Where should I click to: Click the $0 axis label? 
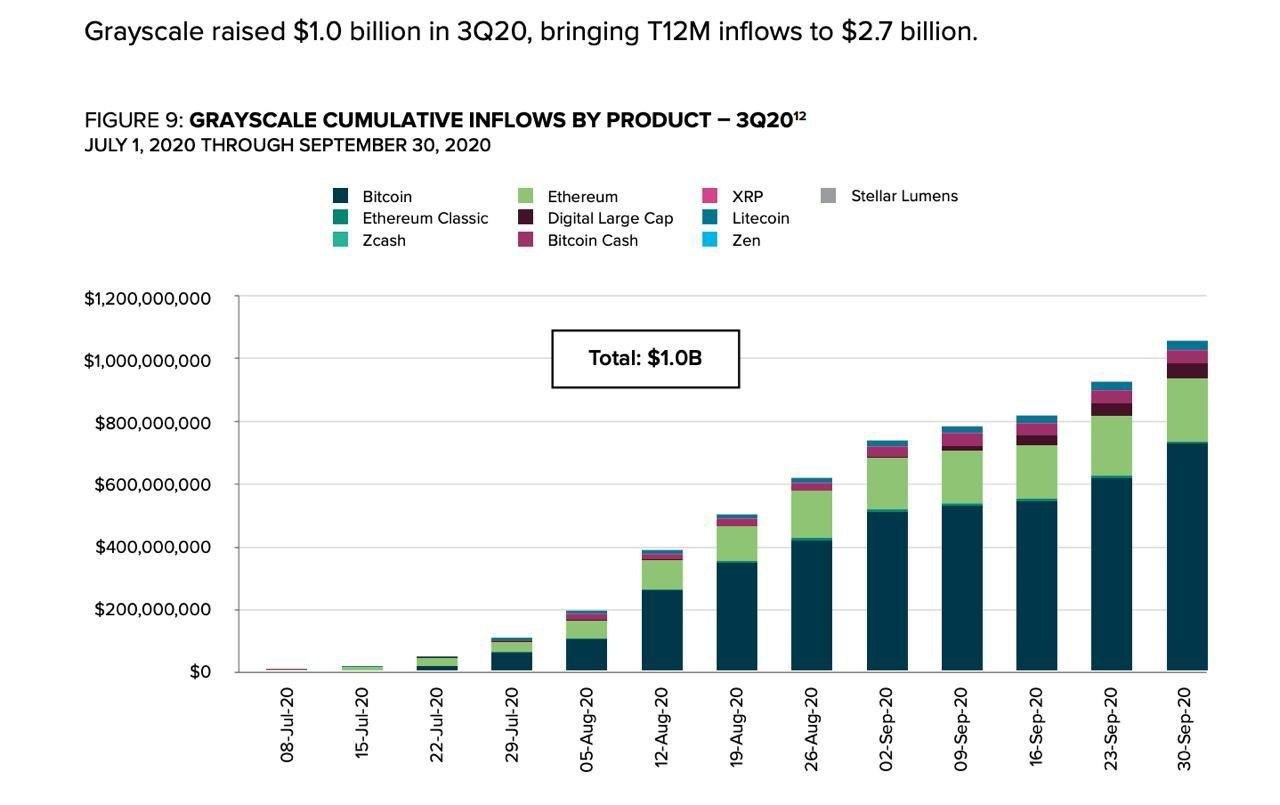[200, 672]
